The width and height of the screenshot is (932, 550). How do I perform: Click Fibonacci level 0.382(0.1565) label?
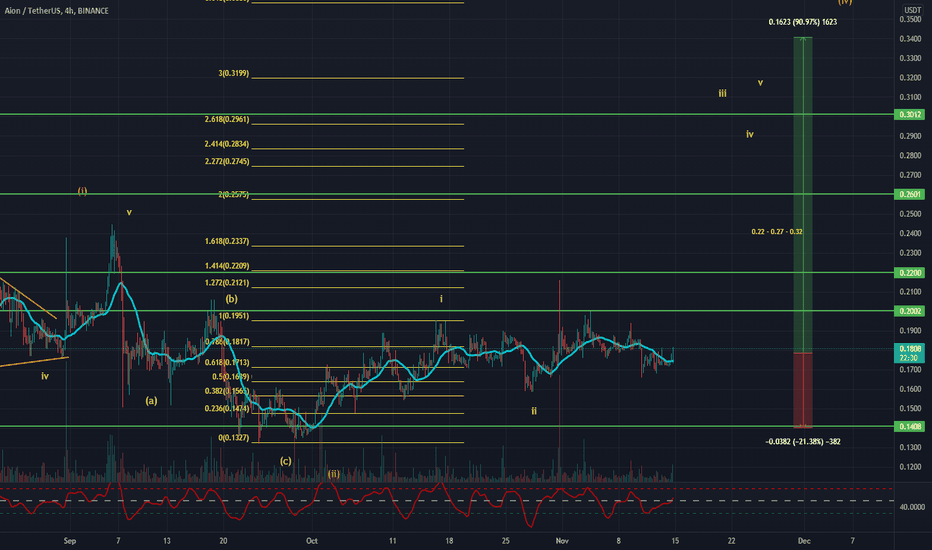(x=227, y=391)
